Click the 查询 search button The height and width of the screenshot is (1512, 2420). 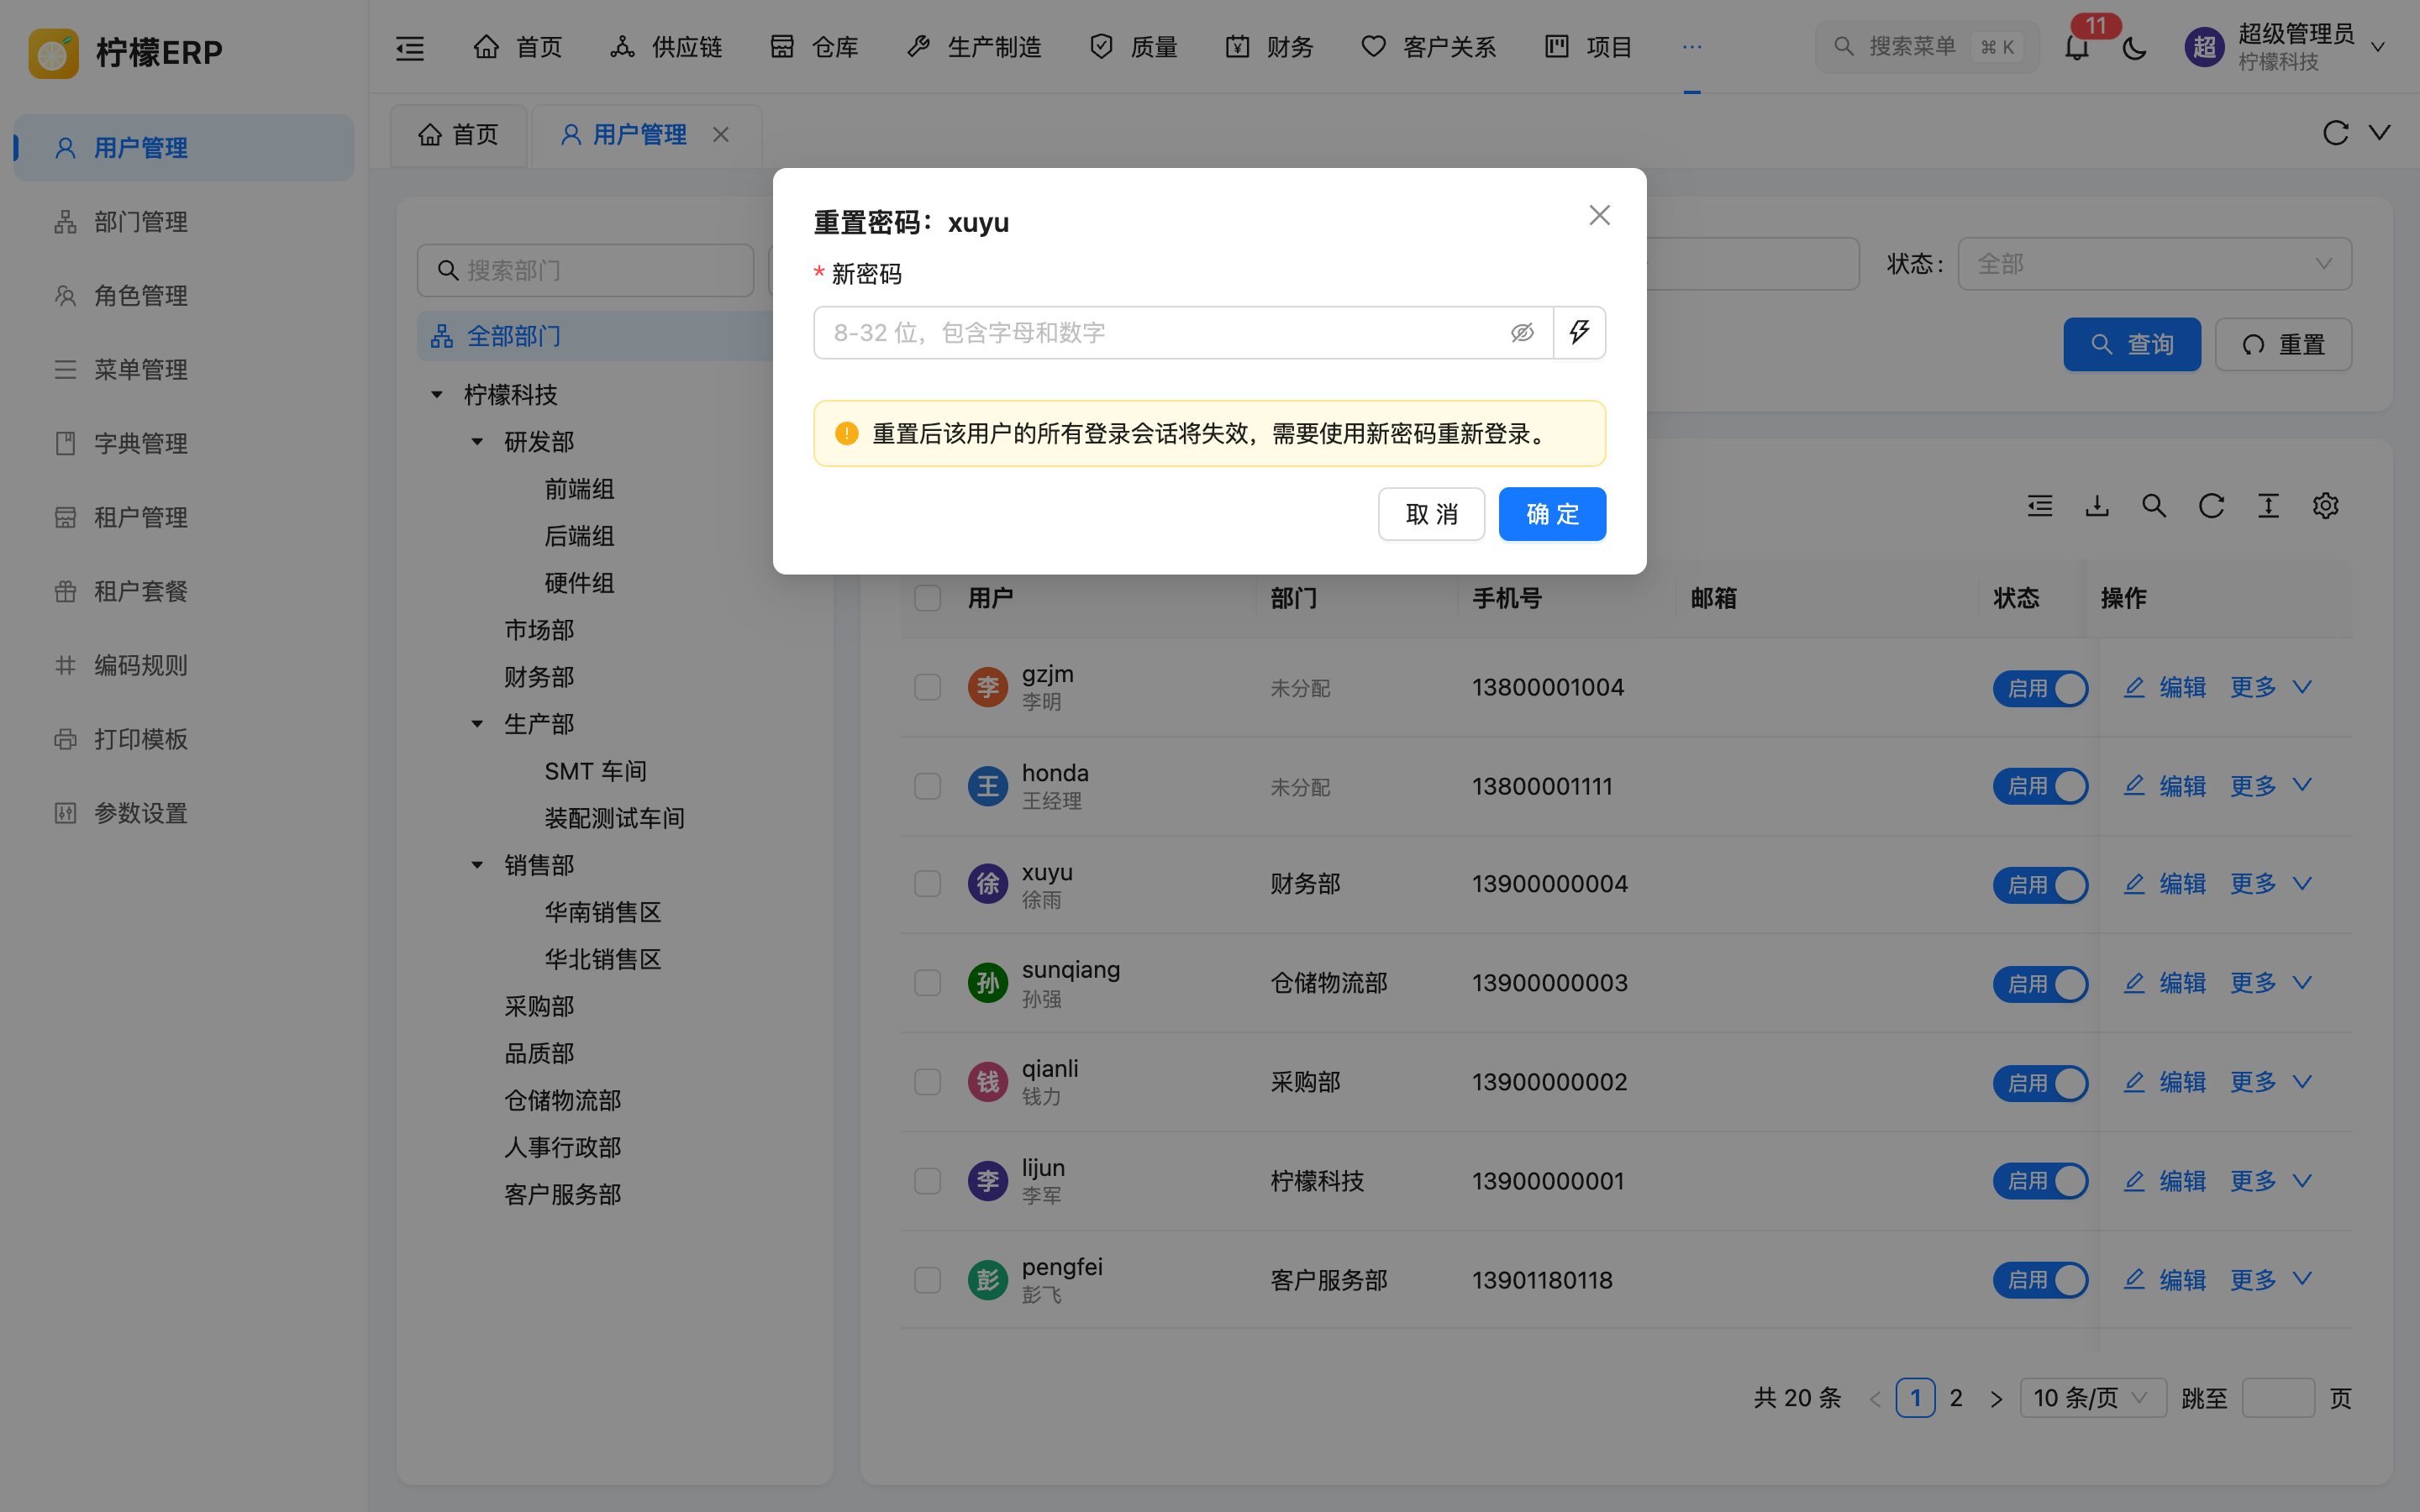click(x=2132, y=345)
